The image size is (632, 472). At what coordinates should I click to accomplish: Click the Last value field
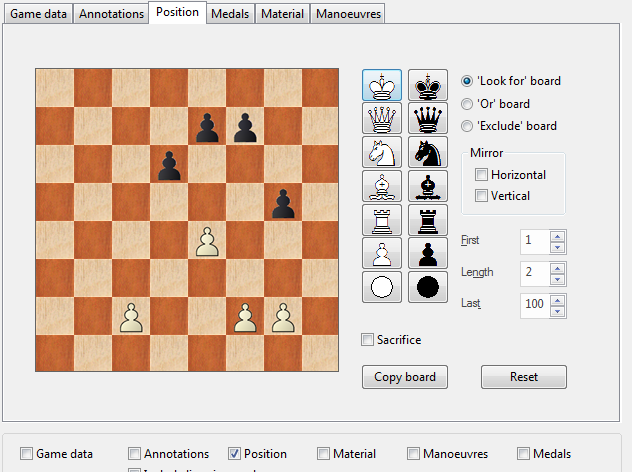point(535,306)
